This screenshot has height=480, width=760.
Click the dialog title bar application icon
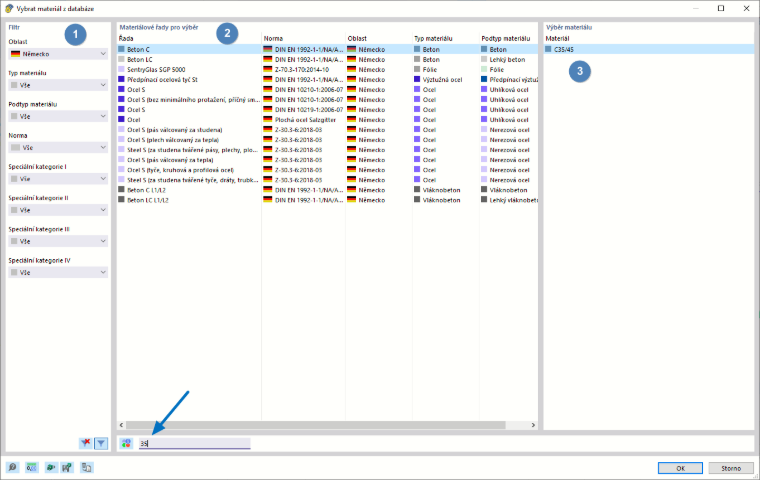click(9, 8)
